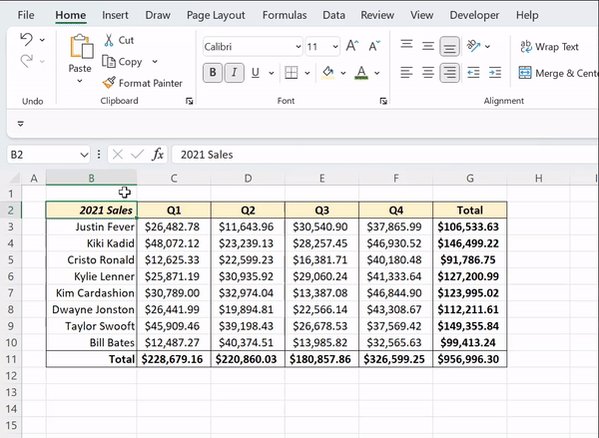Click the Paste clipboard icon
The width and height of the screenshot is (599, 438).
click(81, 47)
